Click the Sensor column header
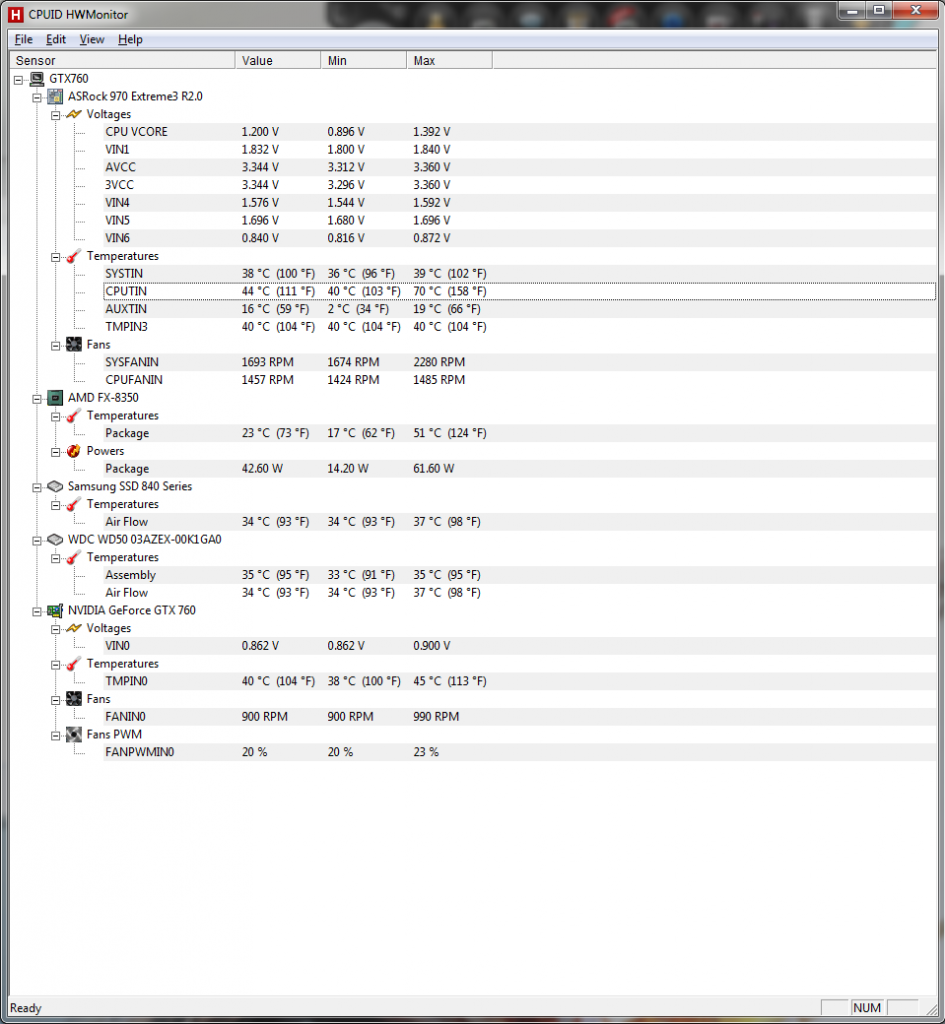 click(122, 60)
